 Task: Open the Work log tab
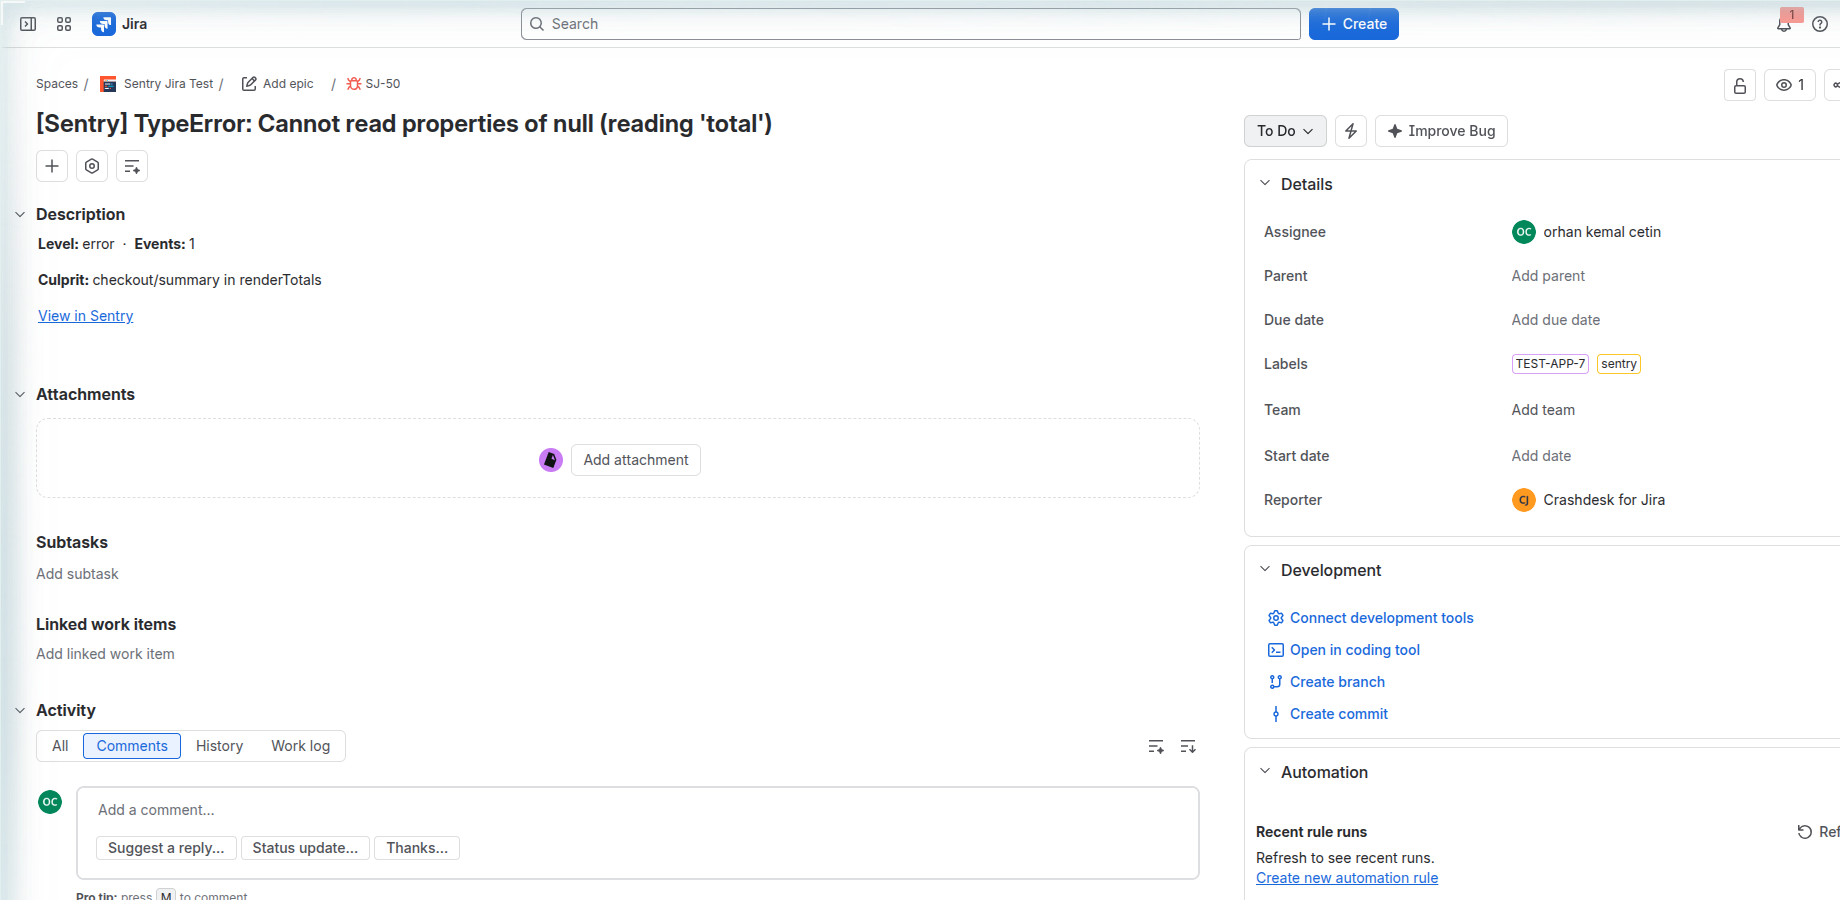[x=300, y=746]
